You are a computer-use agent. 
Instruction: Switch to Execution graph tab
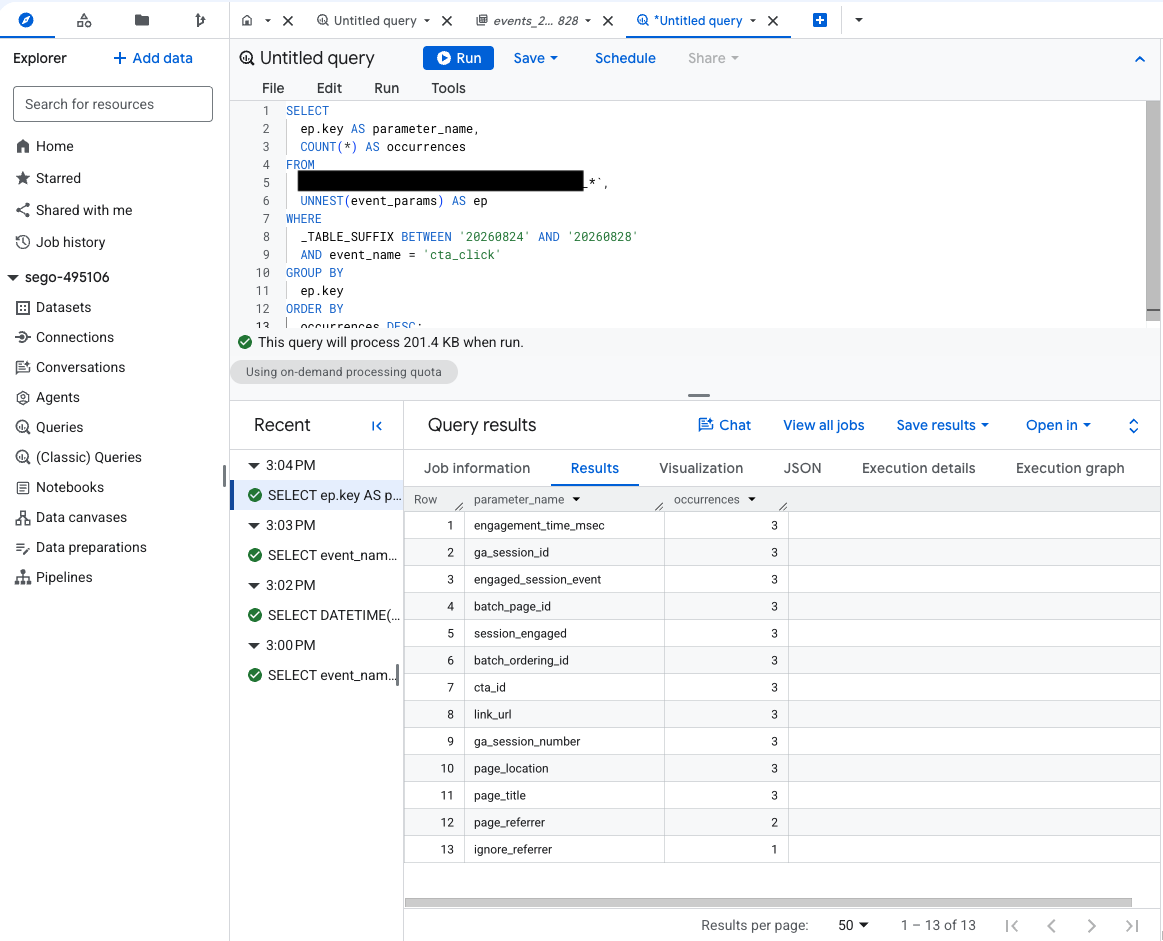tap(1070, 468)
